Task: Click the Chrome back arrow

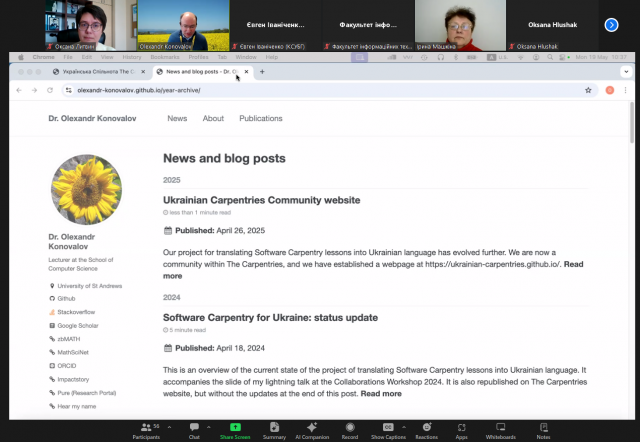Action: coord(19,90)
